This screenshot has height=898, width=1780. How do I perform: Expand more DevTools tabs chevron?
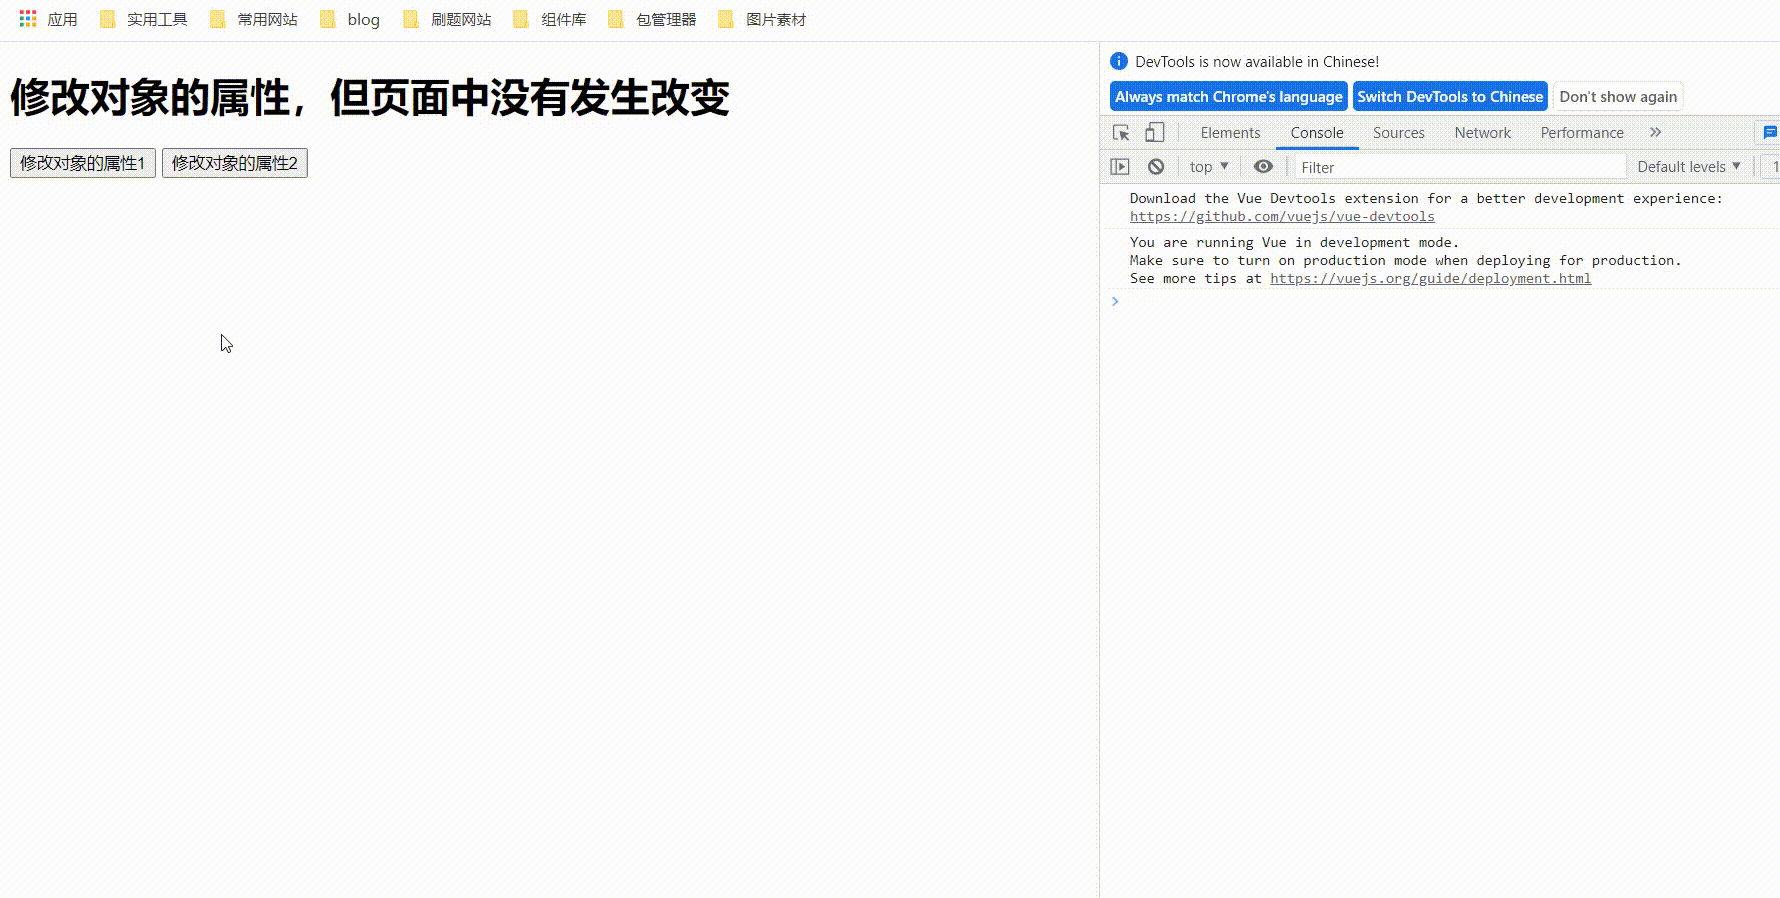(1656, 132)
